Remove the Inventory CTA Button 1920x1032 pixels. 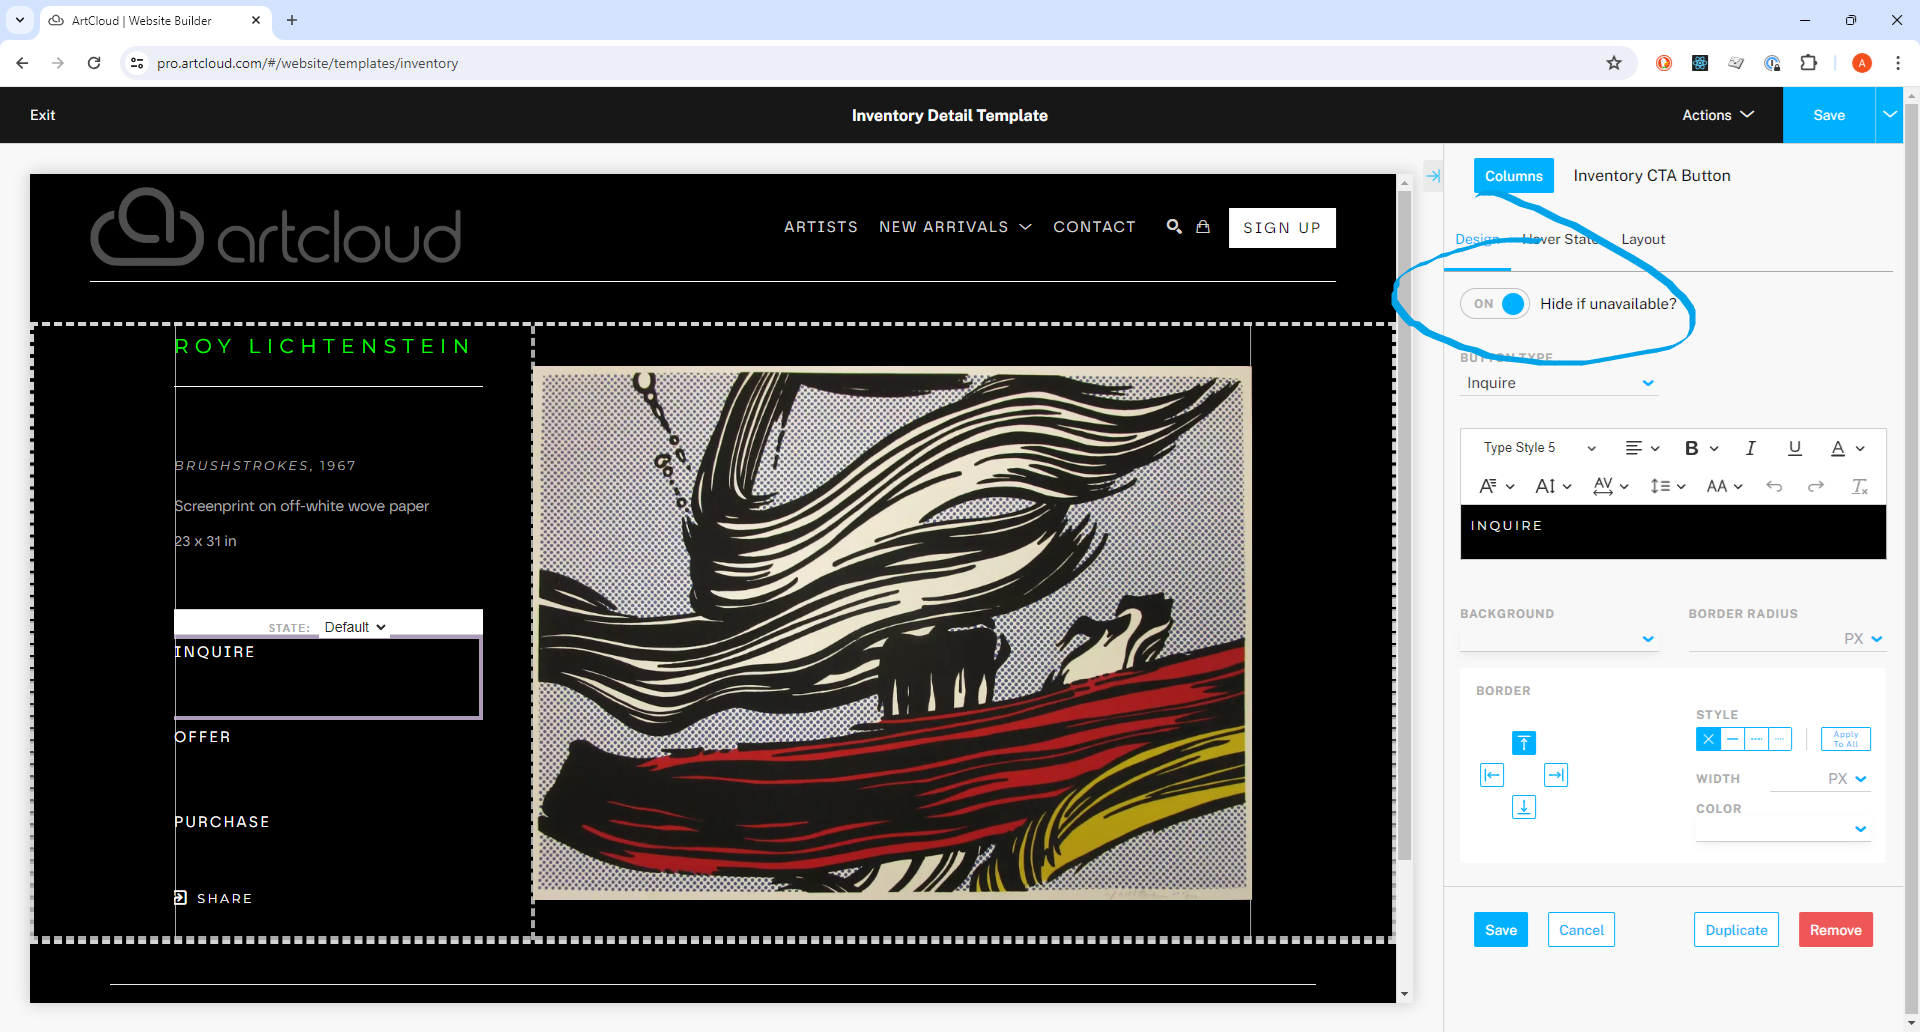coord(1836,930)
